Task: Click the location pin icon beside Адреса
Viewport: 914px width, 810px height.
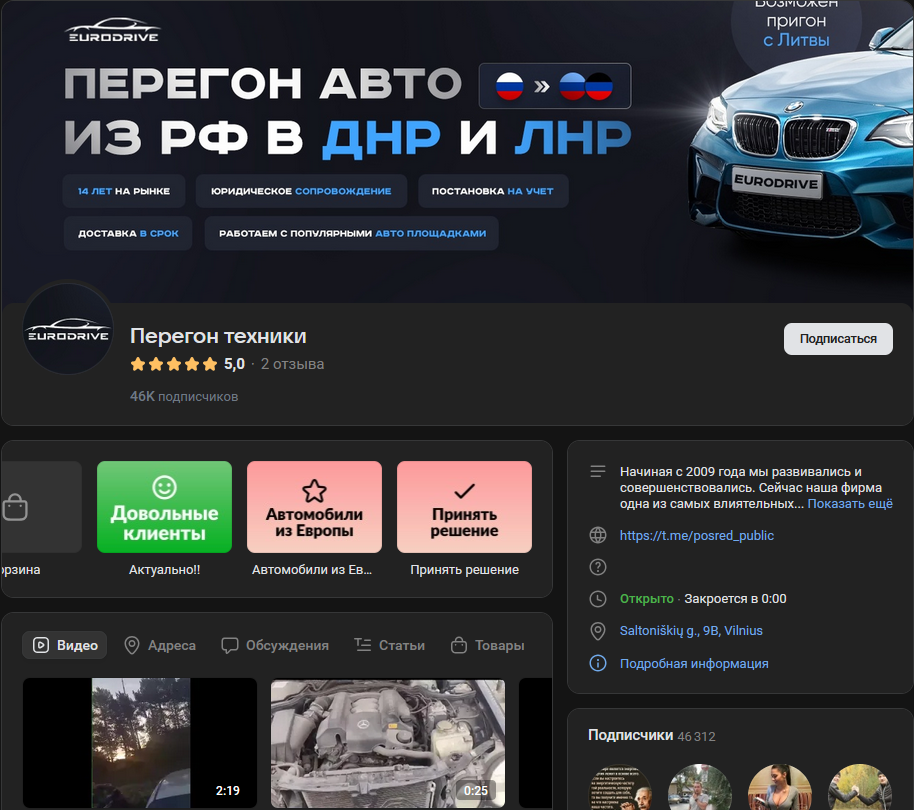Action: tap(132, 645)
